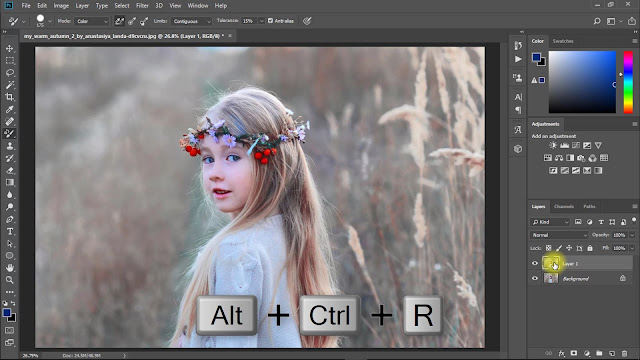Open the brush preset picker arrow
This screenshot has height=360, width=640.
pos(50,21)
